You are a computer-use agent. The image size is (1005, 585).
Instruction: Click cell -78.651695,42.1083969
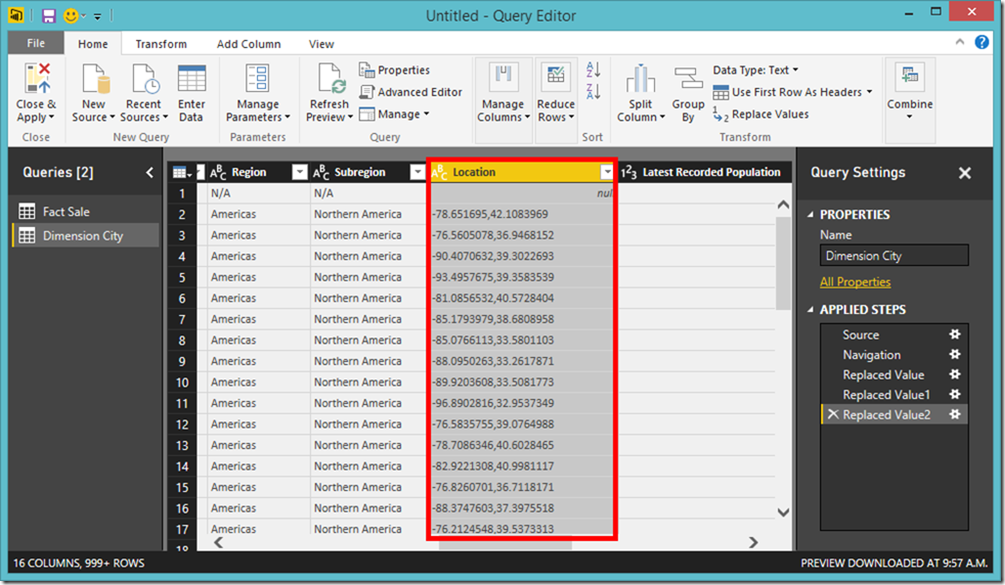tap(521, 214)
